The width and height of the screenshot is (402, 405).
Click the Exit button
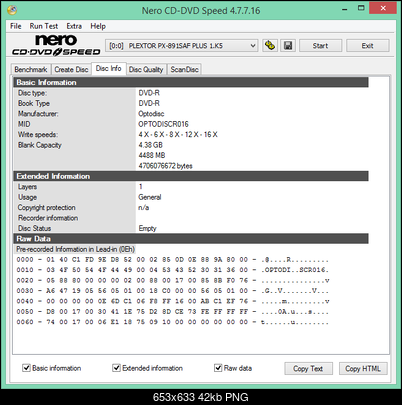coord(367,46)
